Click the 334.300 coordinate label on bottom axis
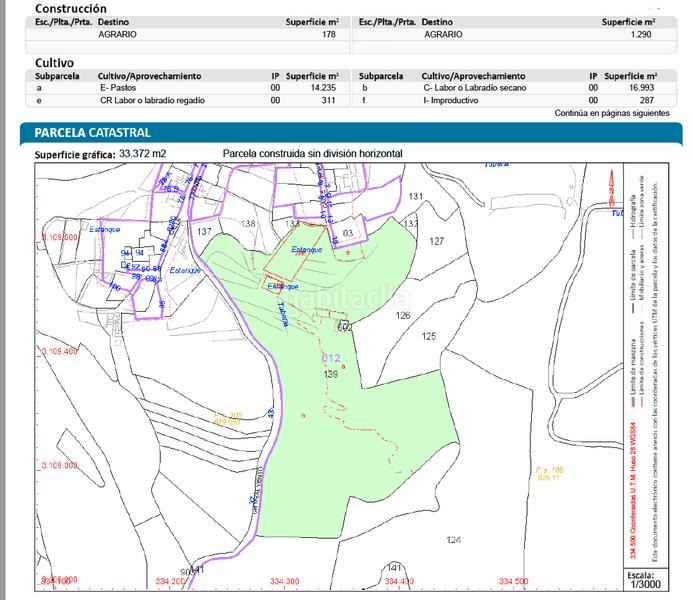This screenshot has width=693, height=600. point(285,581)
